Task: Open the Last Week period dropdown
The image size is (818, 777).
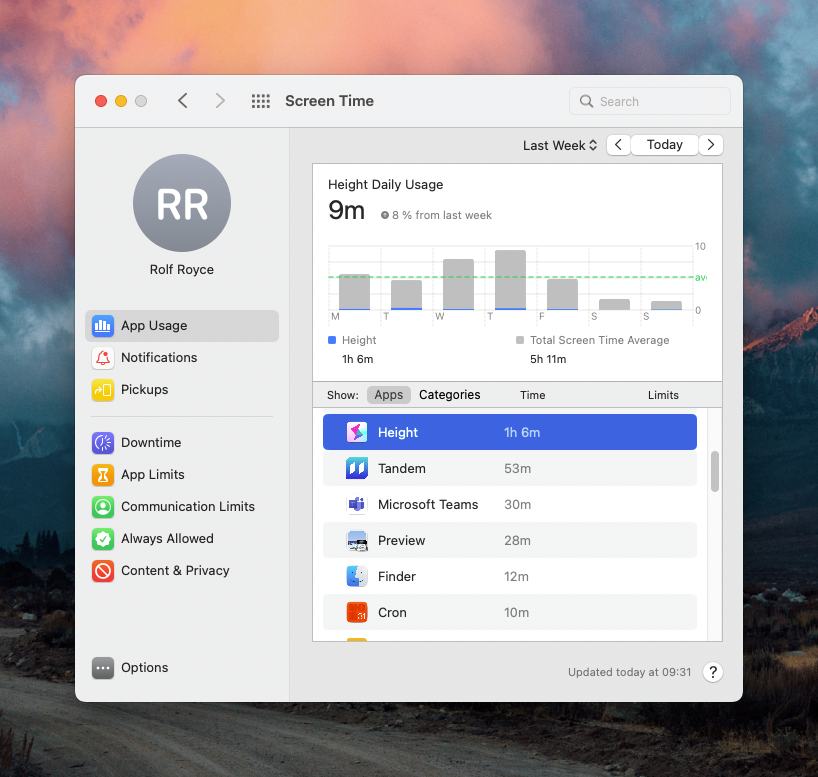Action: 560,145
